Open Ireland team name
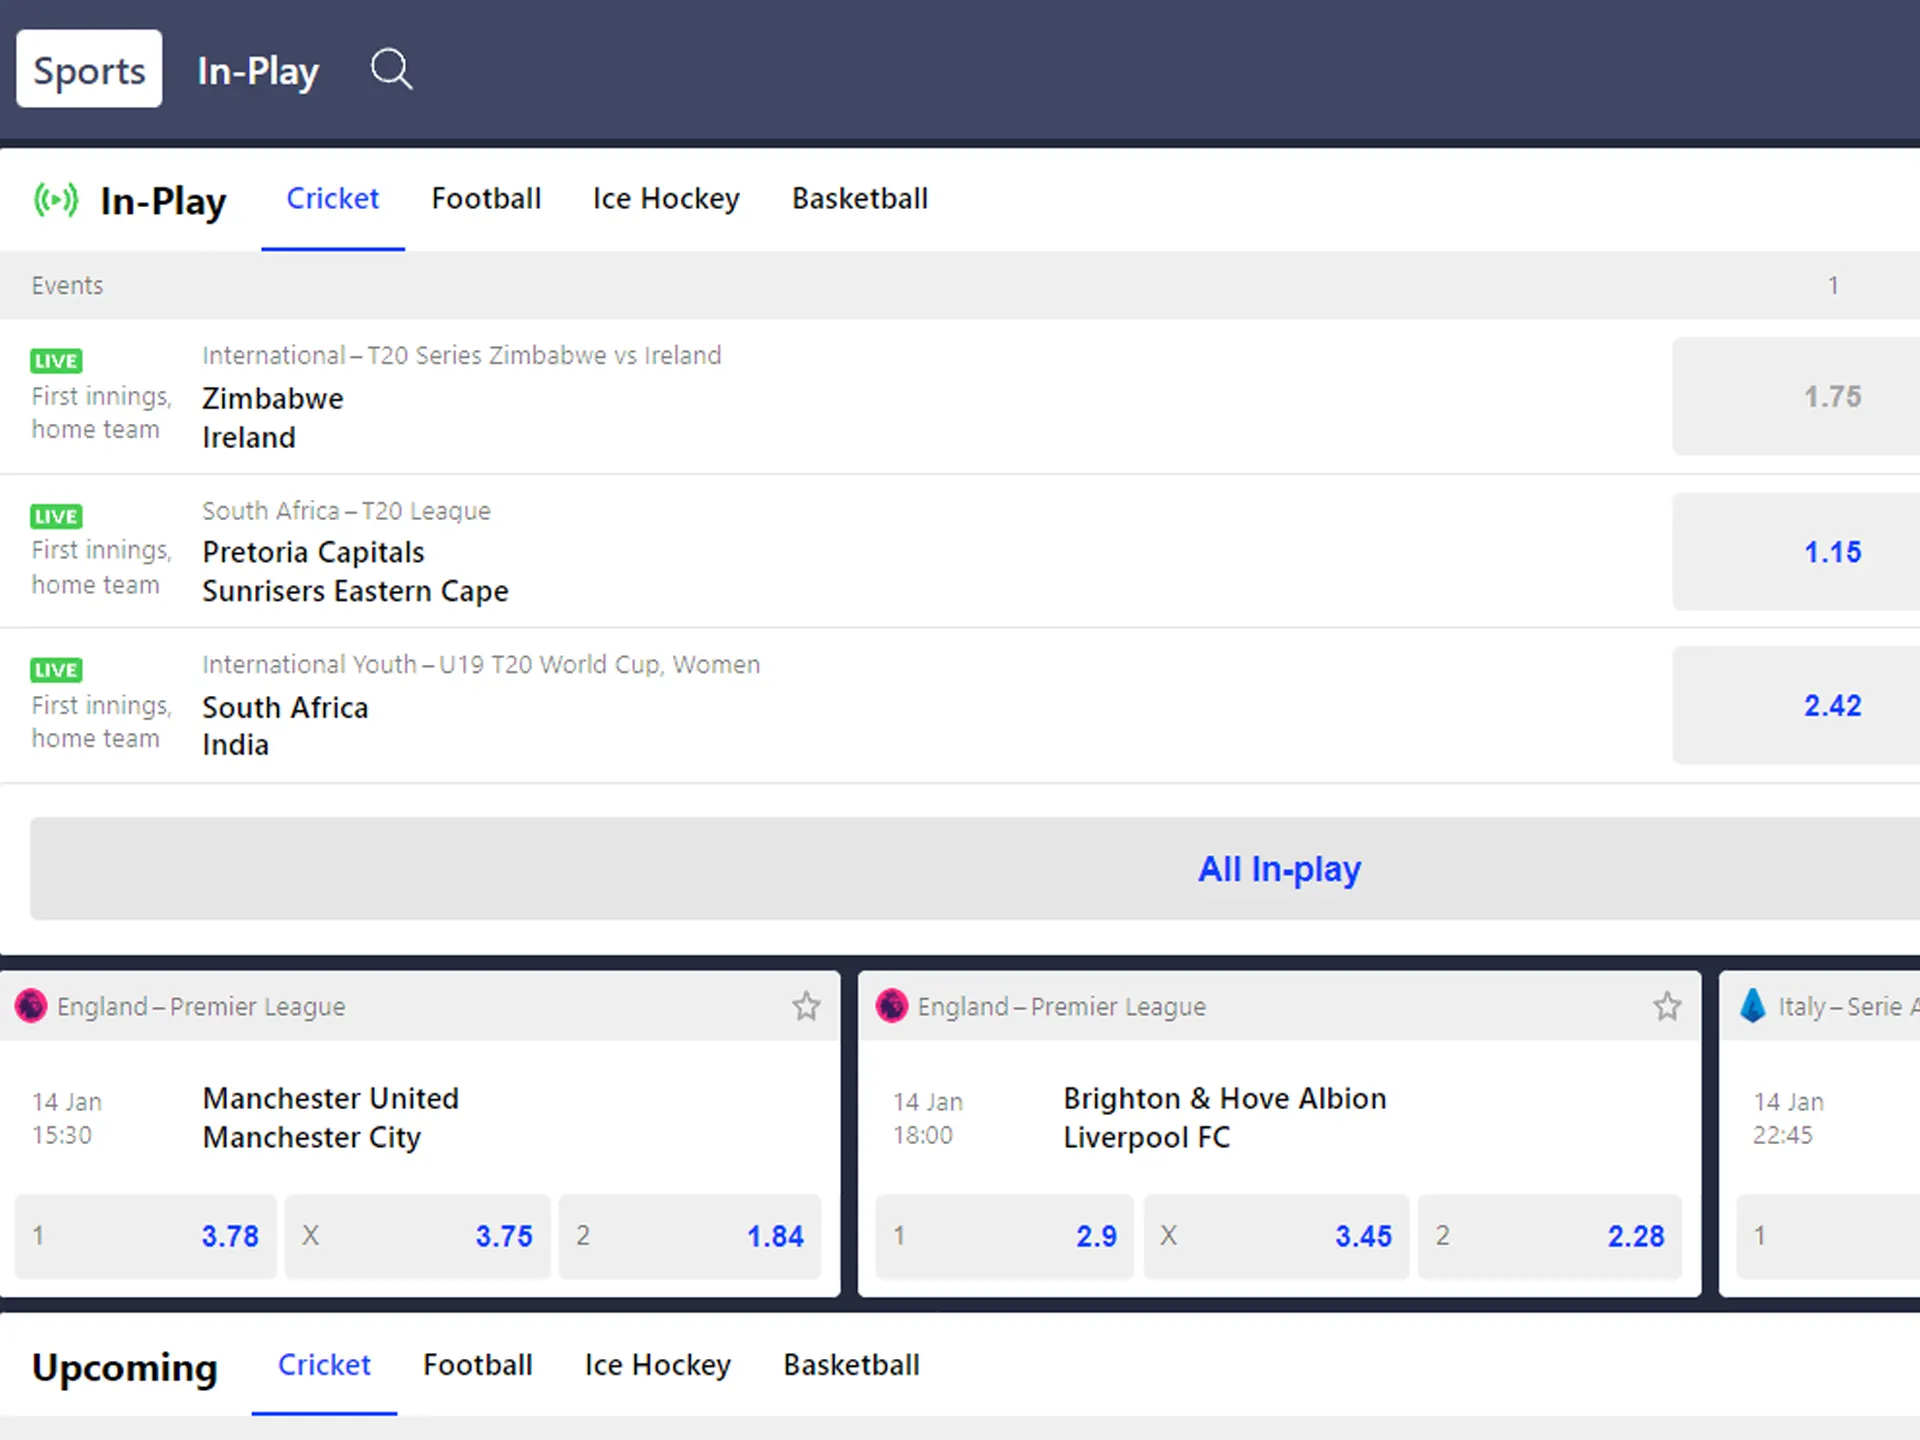This screenshot has height=1440, width=1920. [x=249, y=437]
